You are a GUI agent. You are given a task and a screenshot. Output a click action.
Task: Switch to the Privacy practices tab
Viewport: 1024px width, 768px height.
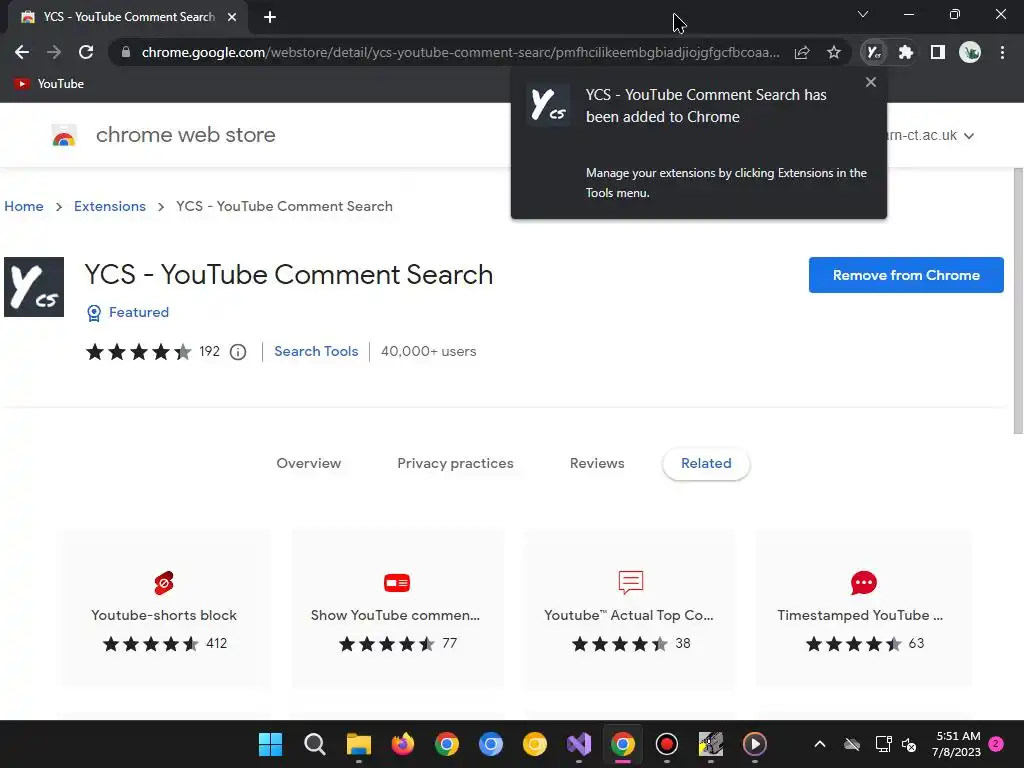(x=455, y=464)
